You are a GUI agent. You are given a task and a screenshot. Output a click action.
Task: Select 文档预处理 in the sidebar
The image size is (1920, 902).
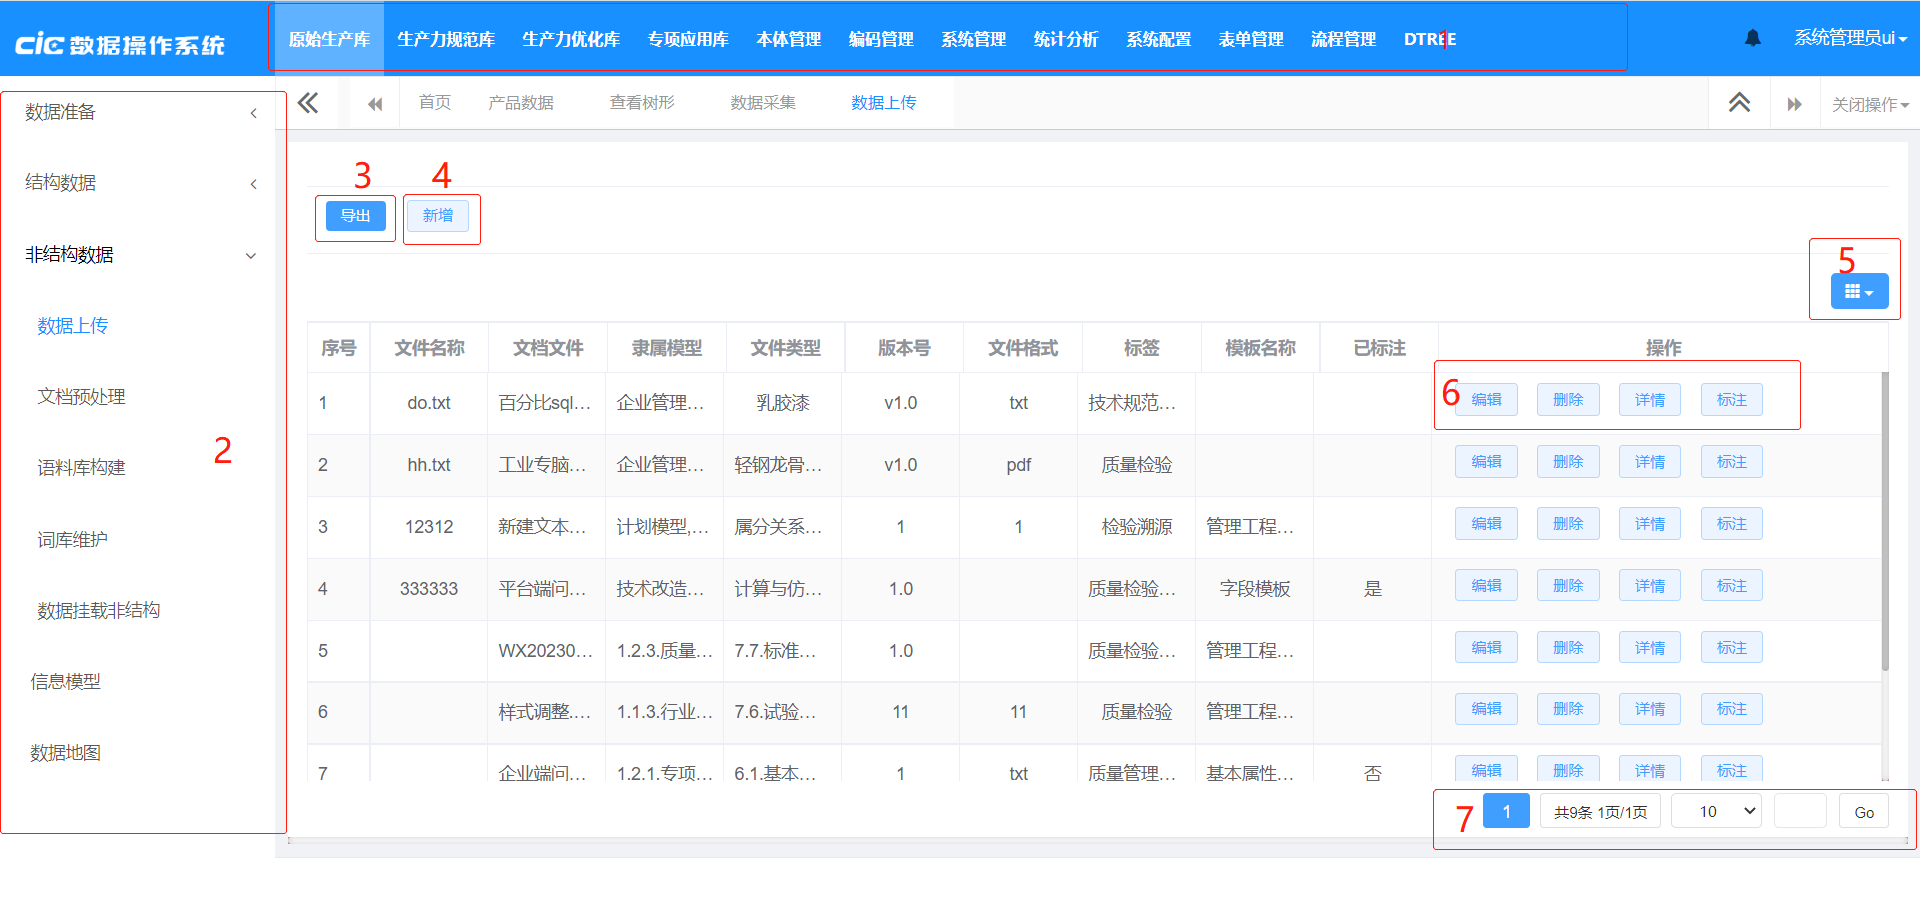coord(81,397)
